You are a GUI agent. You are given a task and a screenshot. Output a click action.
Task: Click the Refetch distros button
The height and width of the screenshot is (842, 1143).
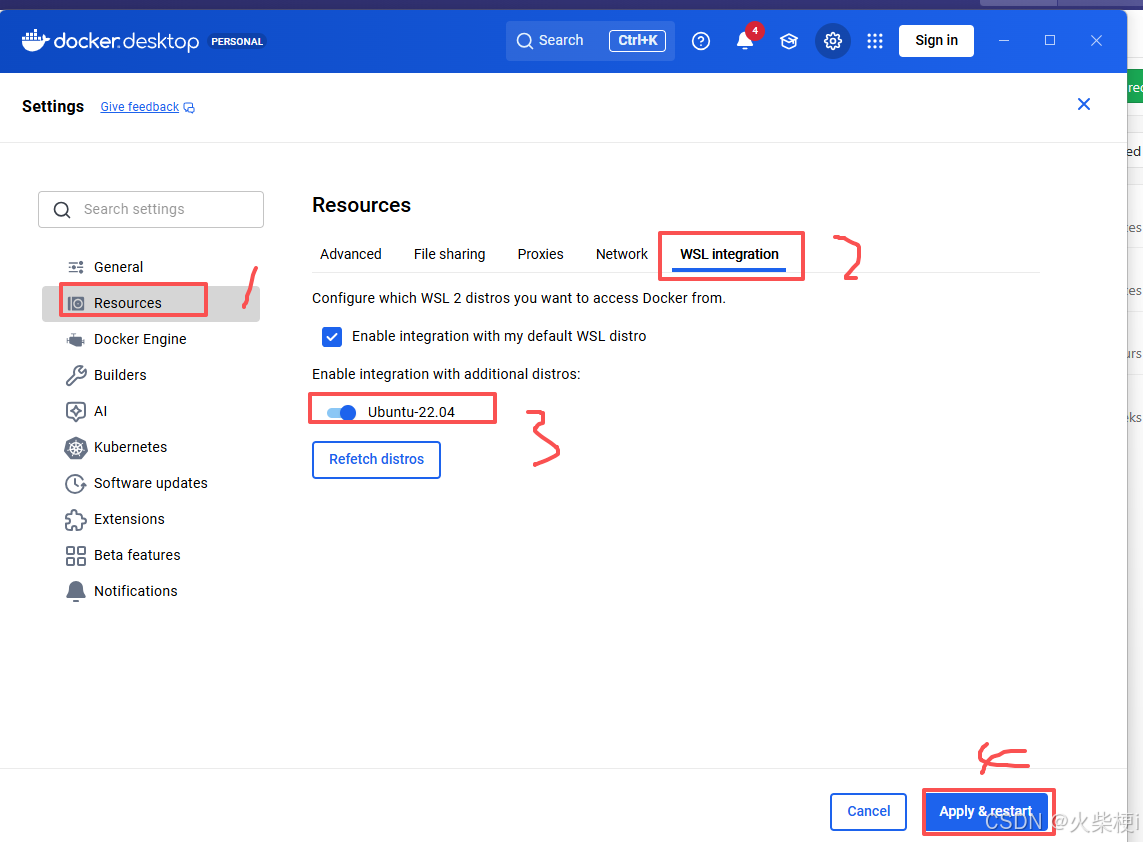point(376,459)
